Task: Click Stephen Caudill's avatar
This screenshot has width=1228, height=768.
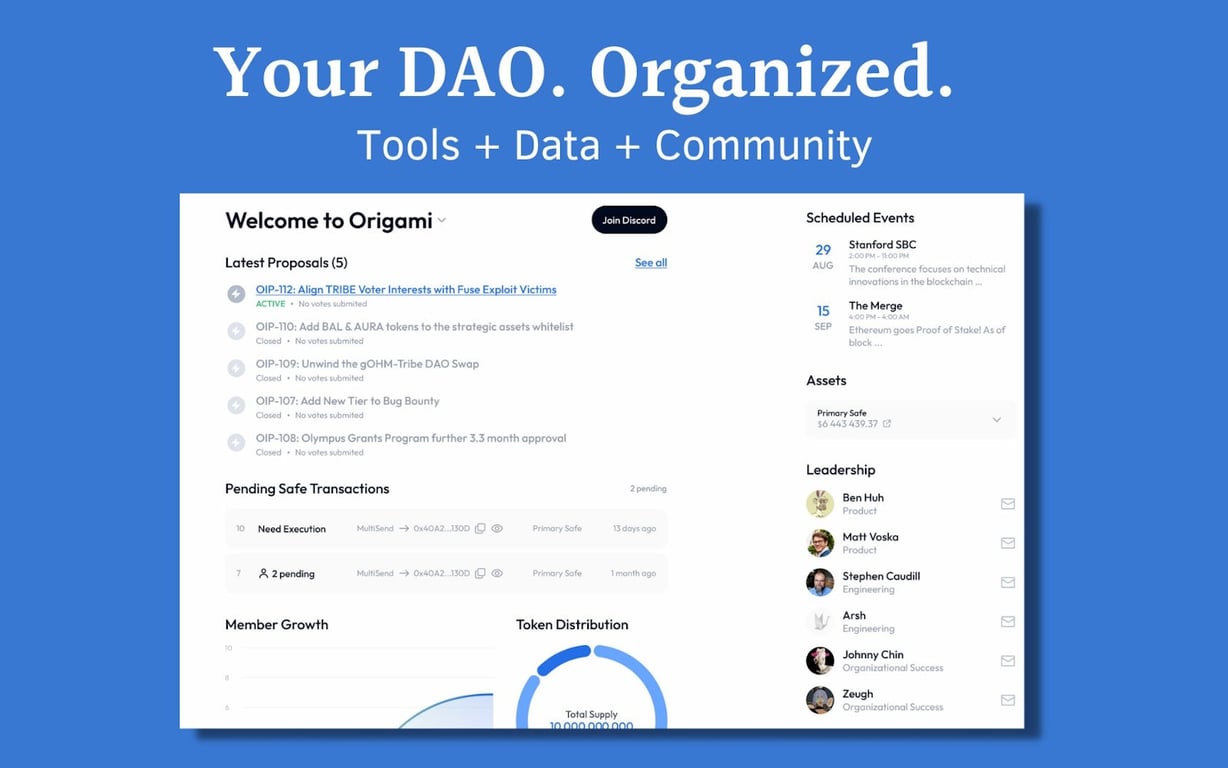Action: point(820,582)
